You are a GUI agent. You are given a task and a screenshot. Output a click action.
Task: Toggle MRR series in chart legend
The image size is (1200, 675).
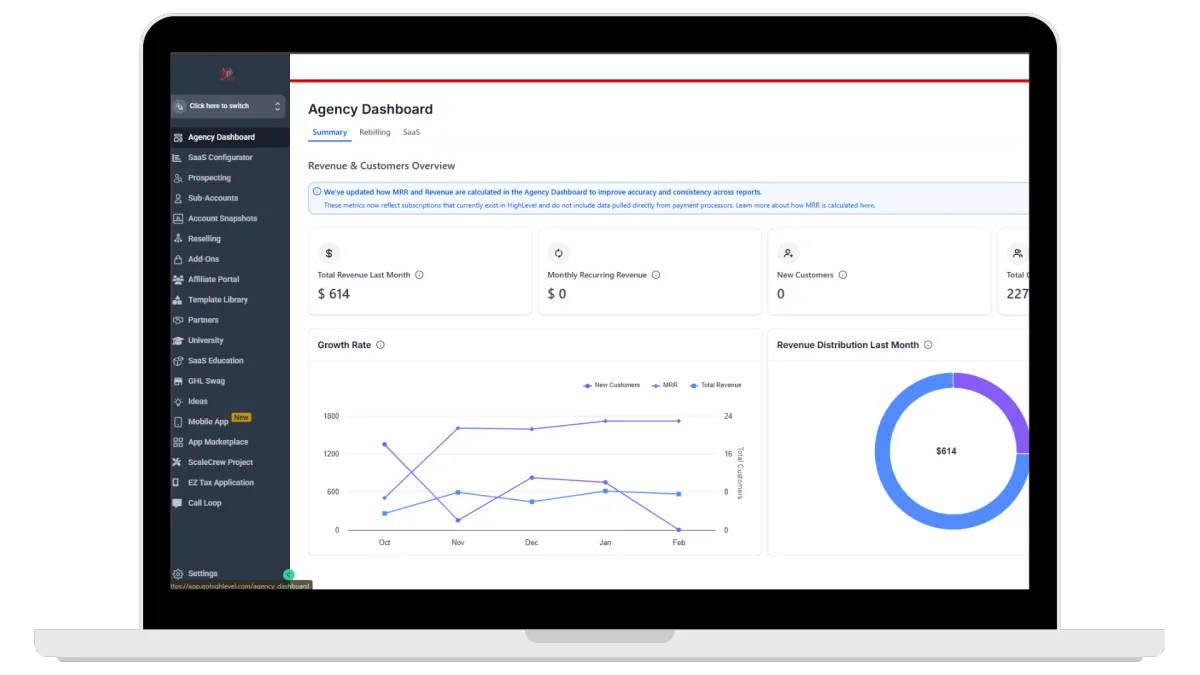click(x=664, y=385)
